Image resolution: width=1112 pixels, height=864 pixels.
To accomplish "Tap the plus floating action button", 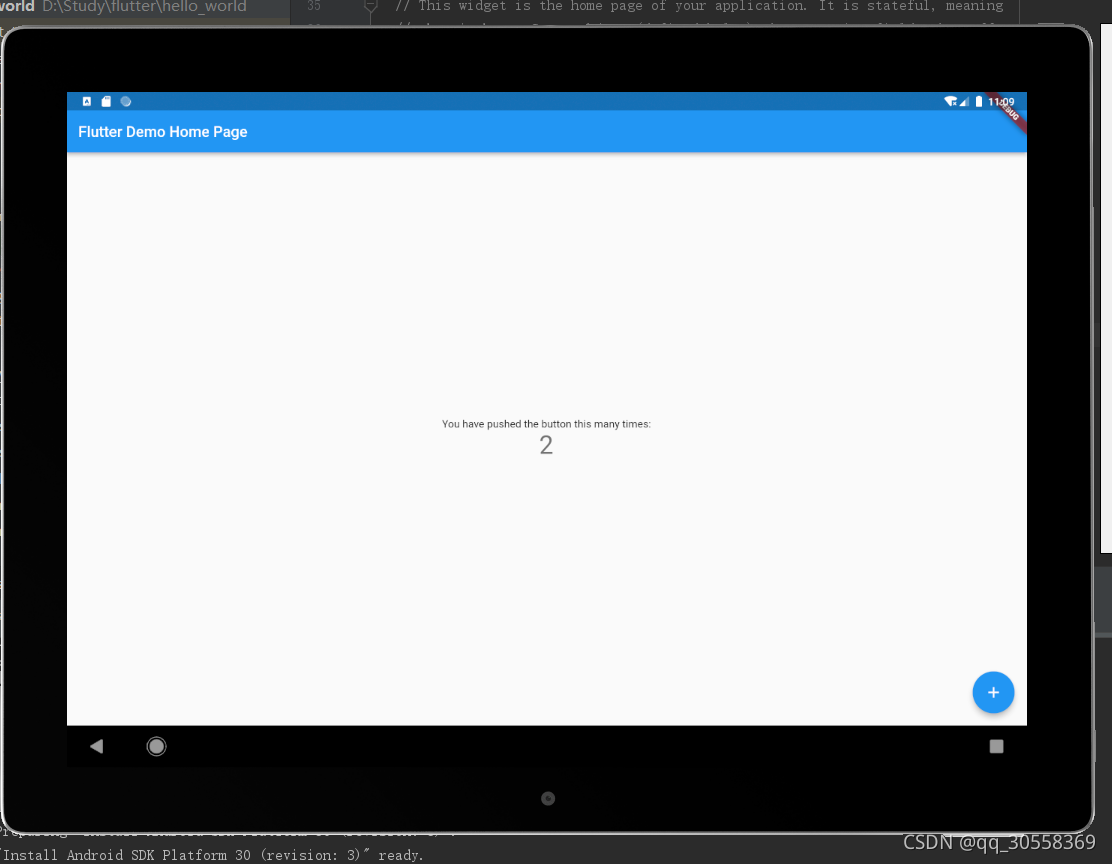I will click(x=993, y=692).
